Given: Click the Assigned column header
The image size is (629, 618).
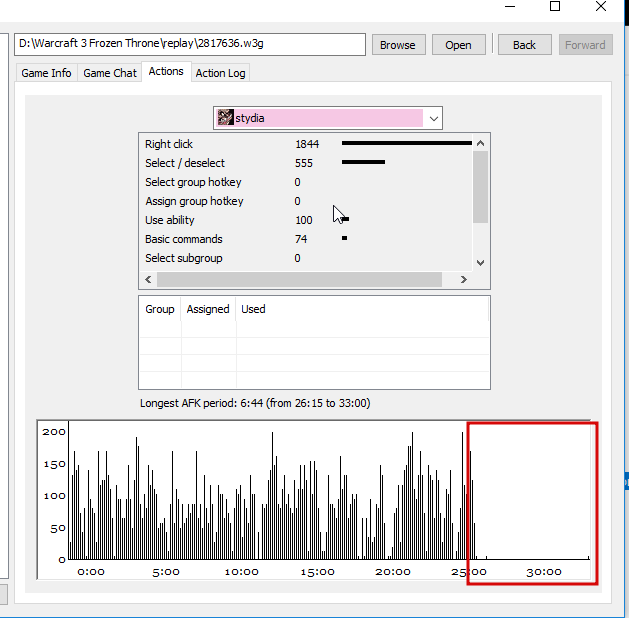Looking at the screenshot, I should click(208, 309).
